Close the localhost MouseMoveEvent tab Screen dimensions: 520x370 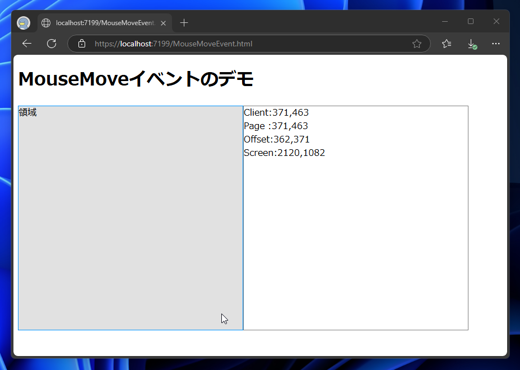point(163,23)
